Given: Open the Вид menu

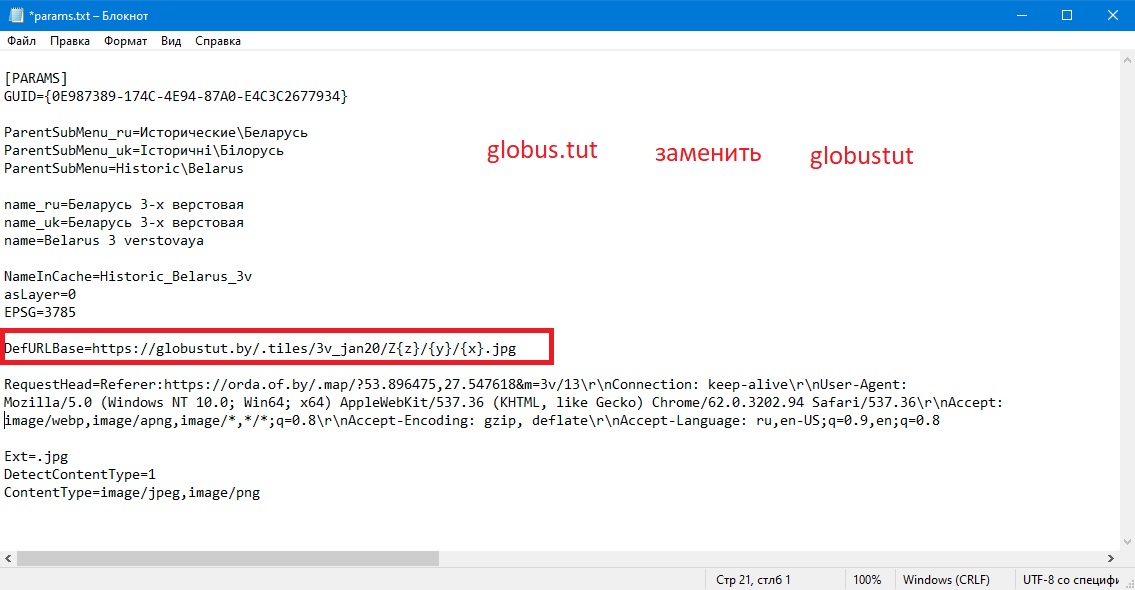Looking at the screenshot, I should (x=171, y=41).
